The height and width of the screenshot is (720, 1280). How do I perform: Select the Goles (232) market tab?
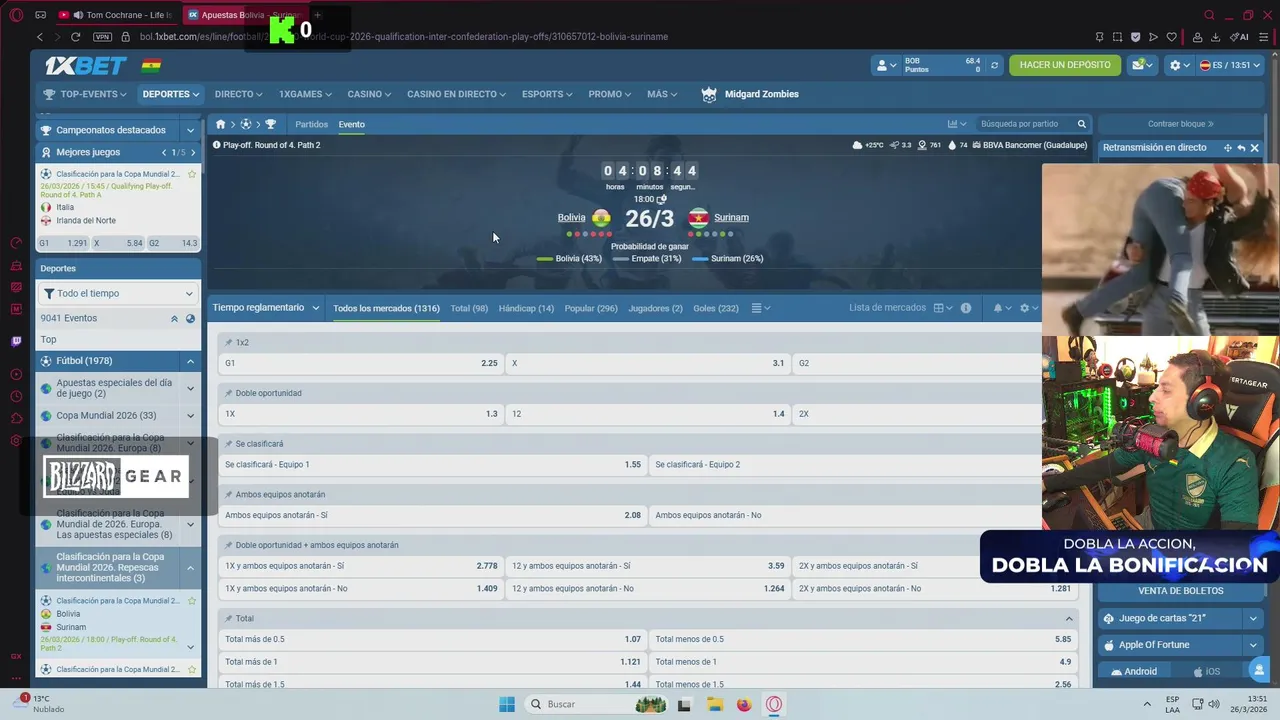tap(716, 308)
